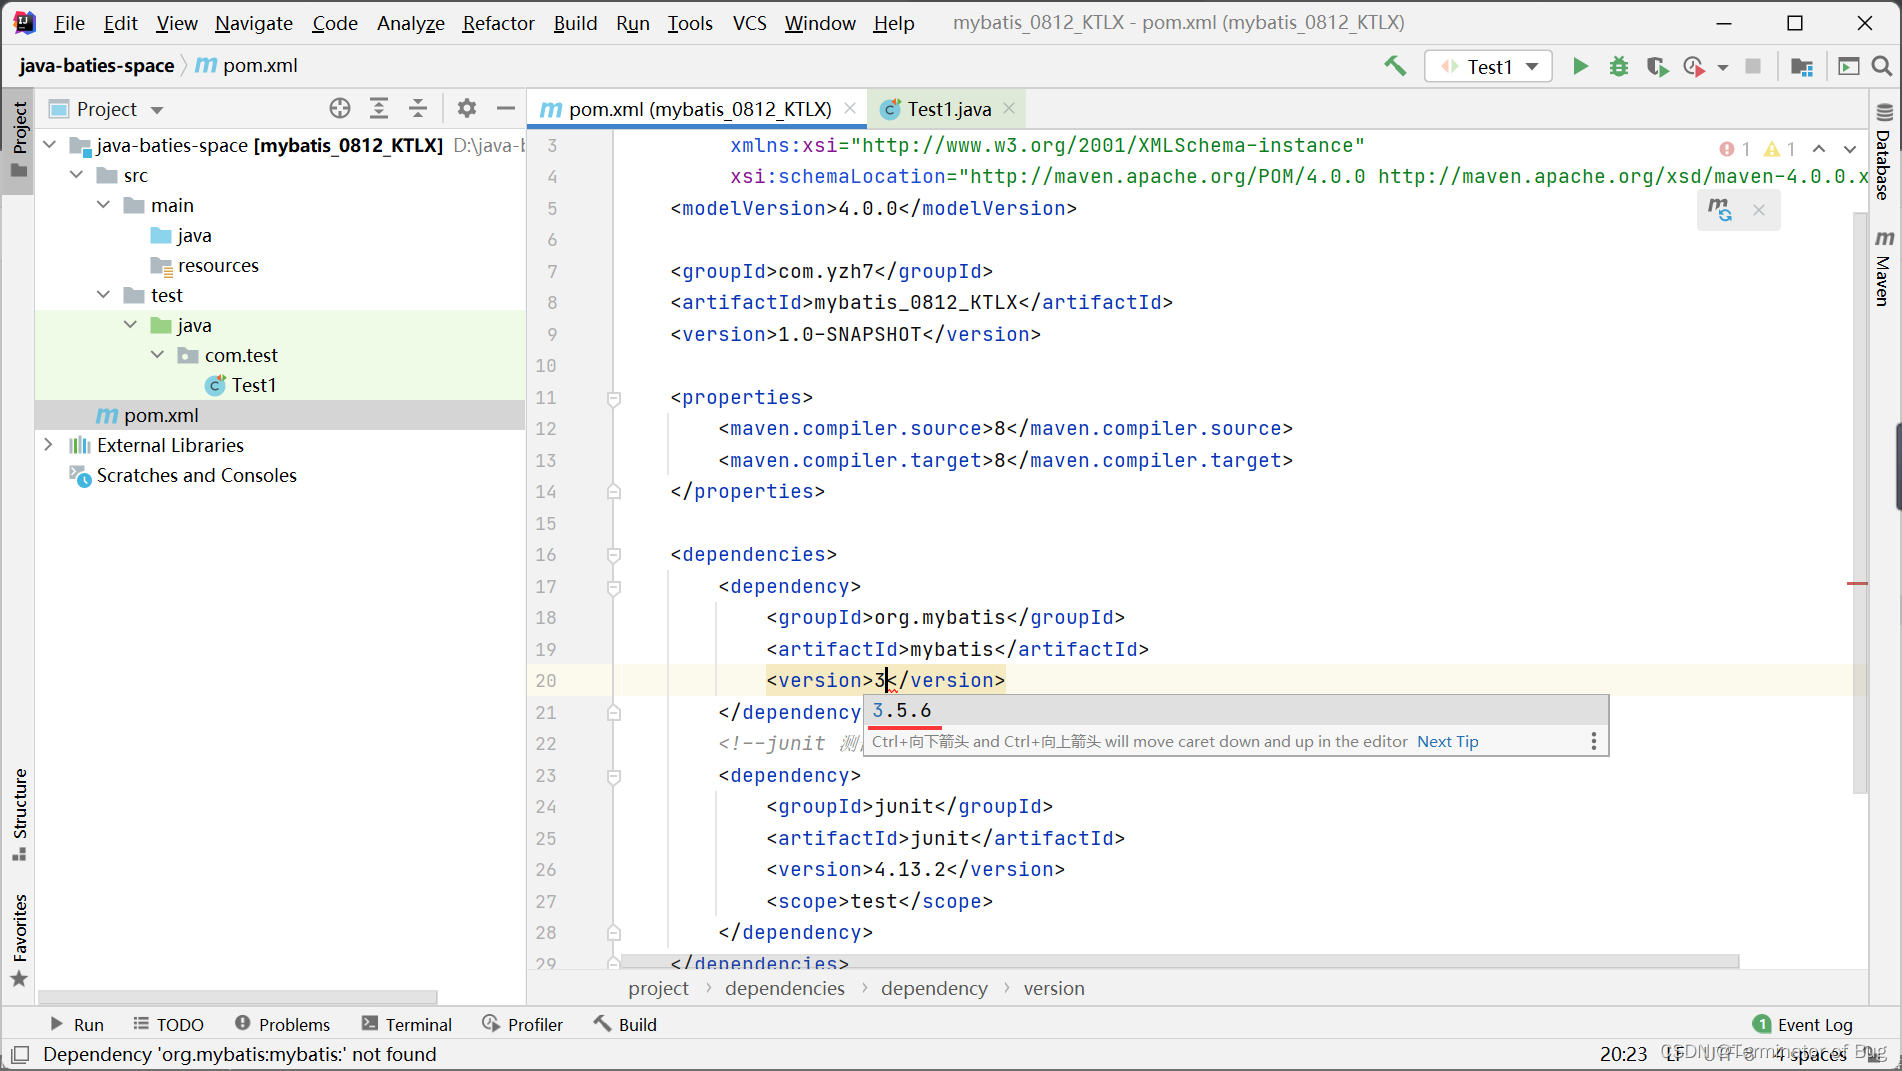Jump to next highlighted error arrow
This screenshot has width=1902, height=1071.
[x=1850, y=149]
